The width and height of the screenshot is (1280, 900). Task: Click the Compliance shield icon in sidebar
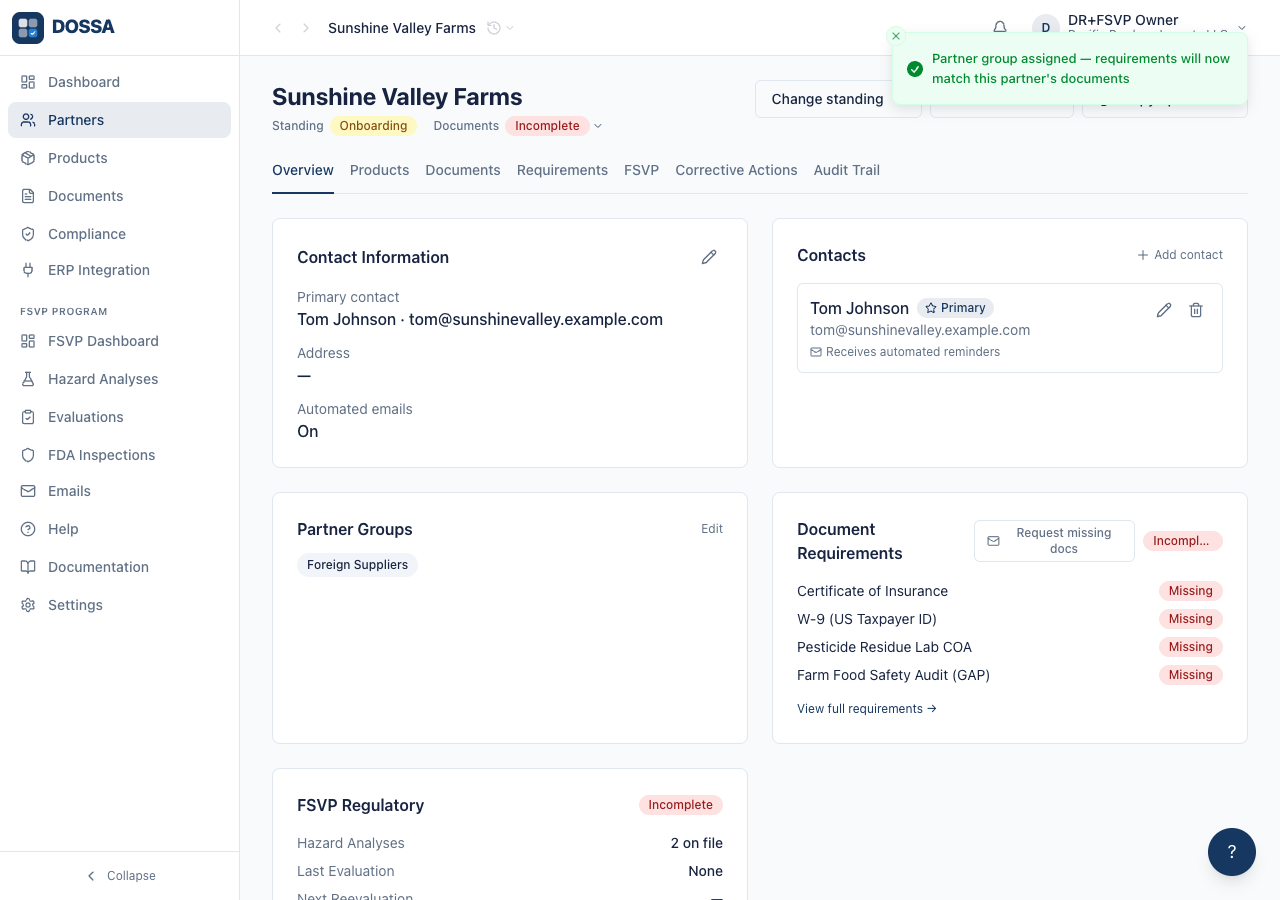coord(28,234)
